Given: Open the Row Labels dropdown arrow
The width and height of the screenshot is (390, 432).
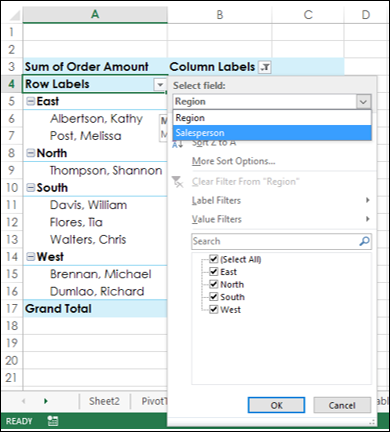Looking at the screenshot, I should click(160, 85).
